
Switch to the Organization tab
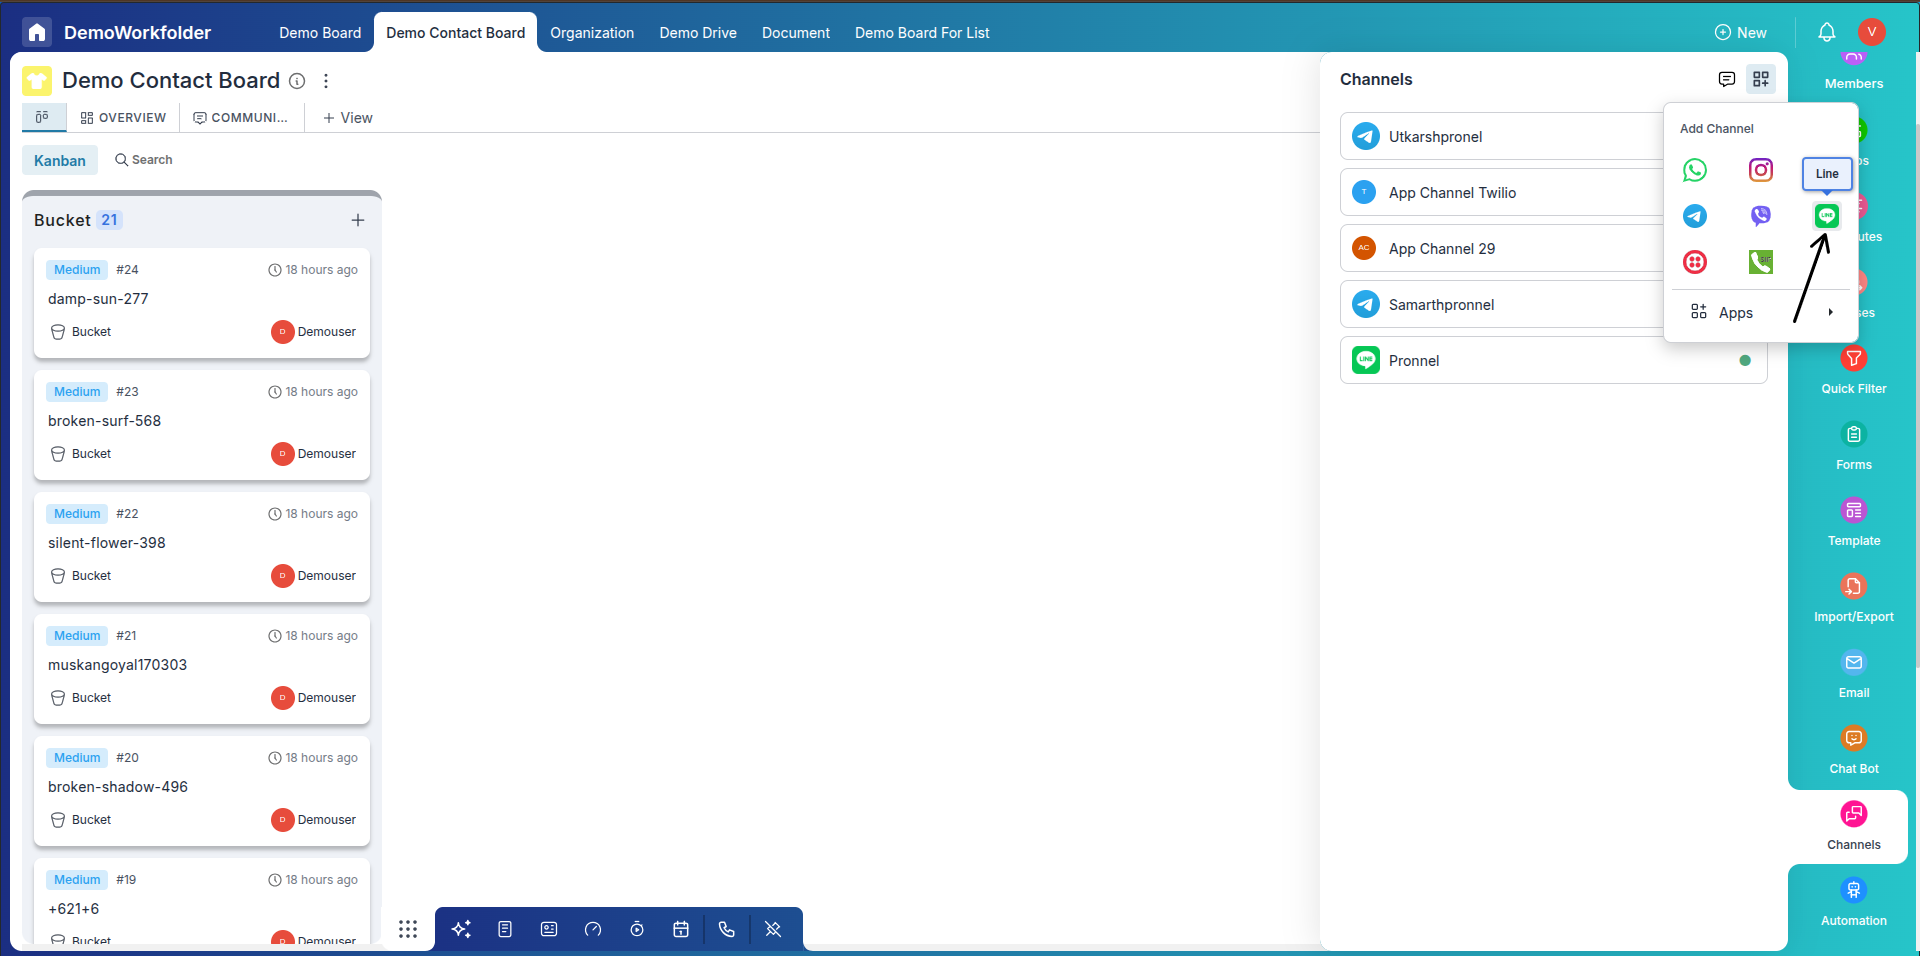(592, 33)
